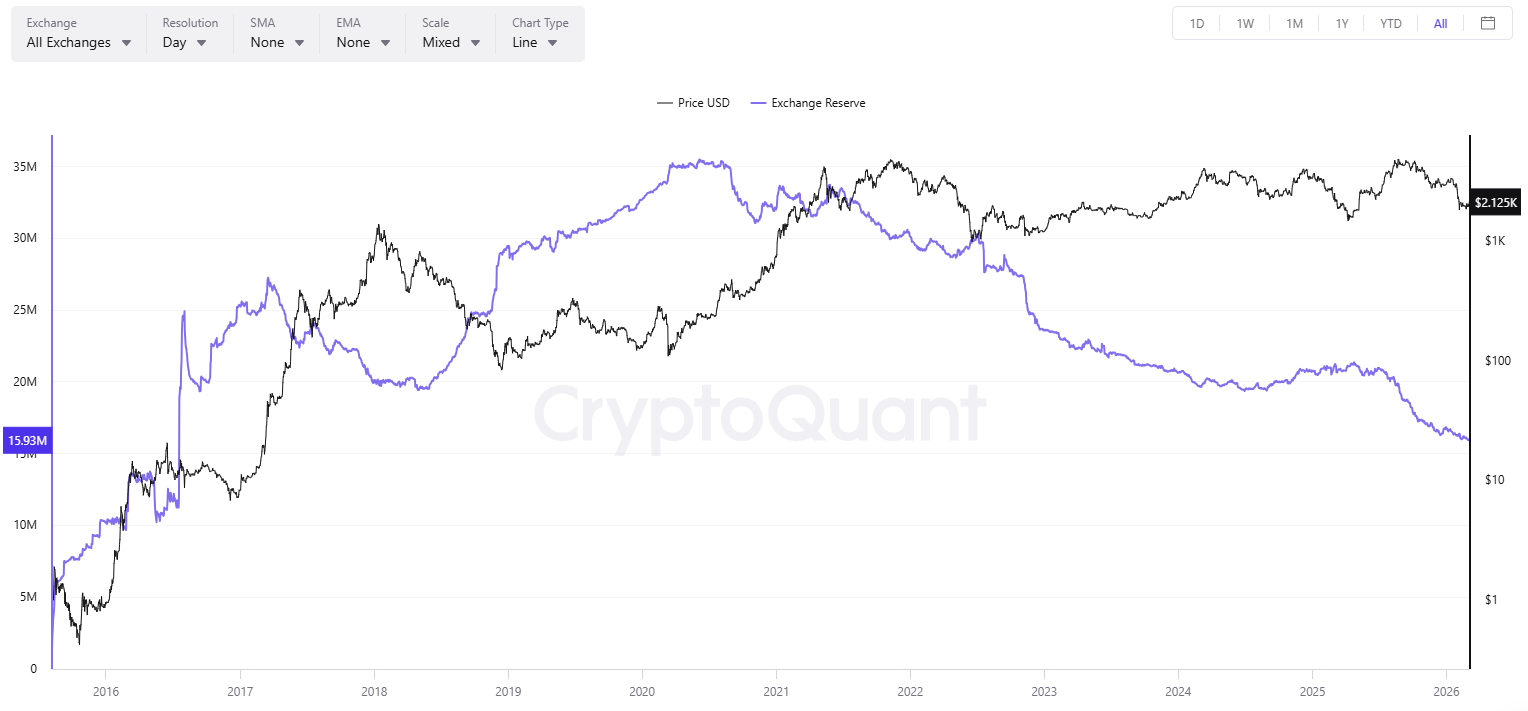Image resolution: width=1528 pixels, height=711 pixels.
Task: Click the Exchange Reserve legend color marker
Action: click(758, 102)
